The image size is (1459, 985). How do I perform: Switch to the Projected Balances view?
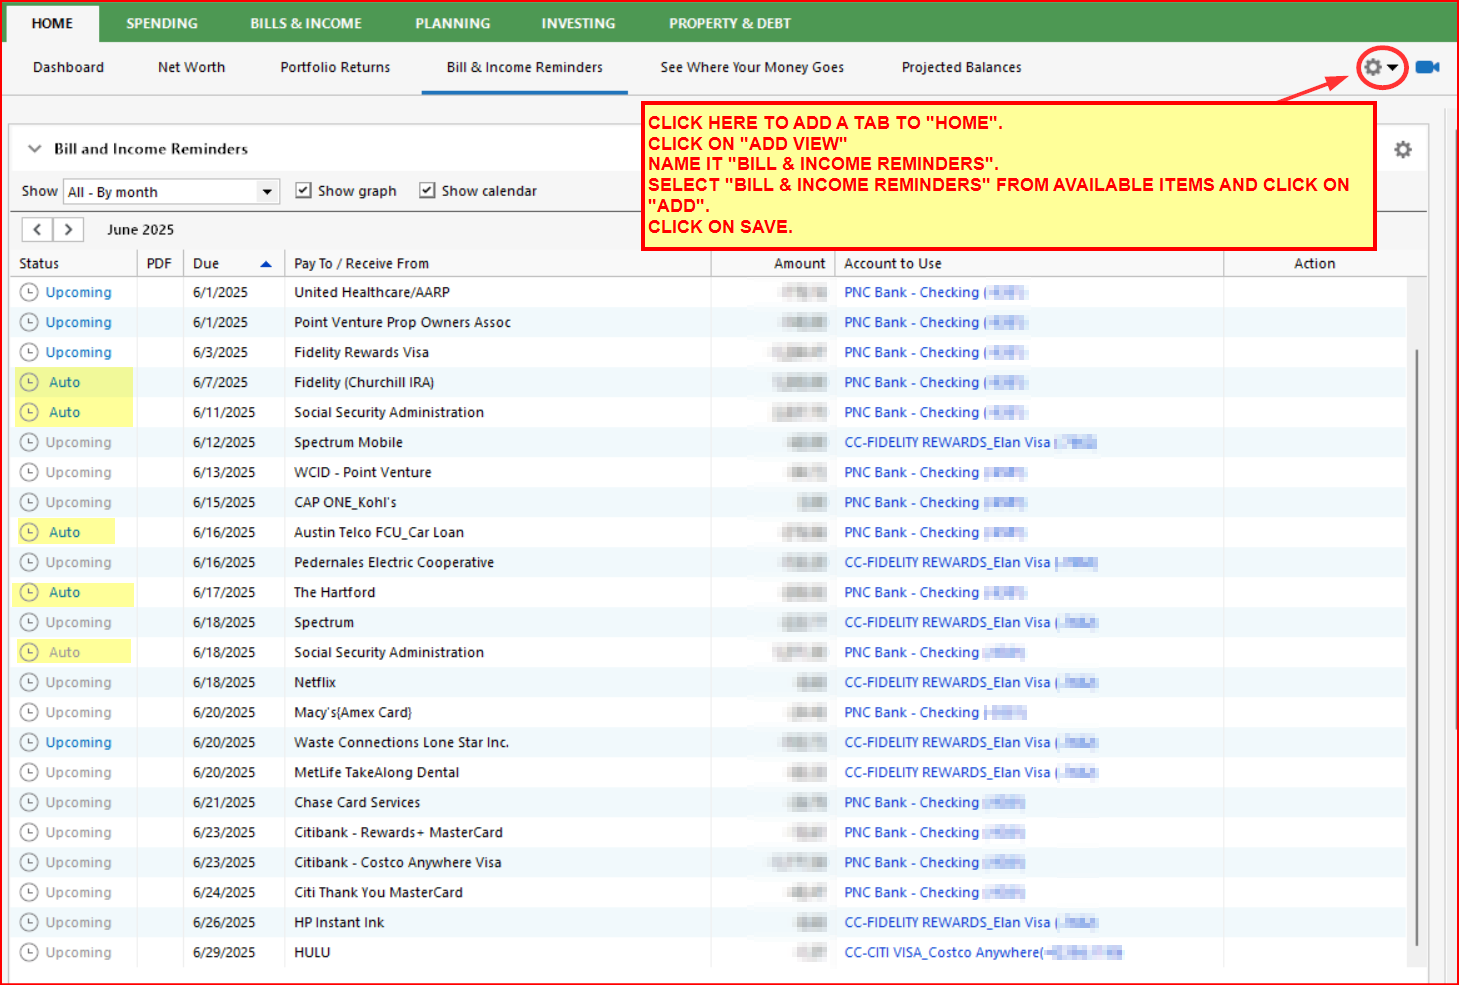(962, 67)
